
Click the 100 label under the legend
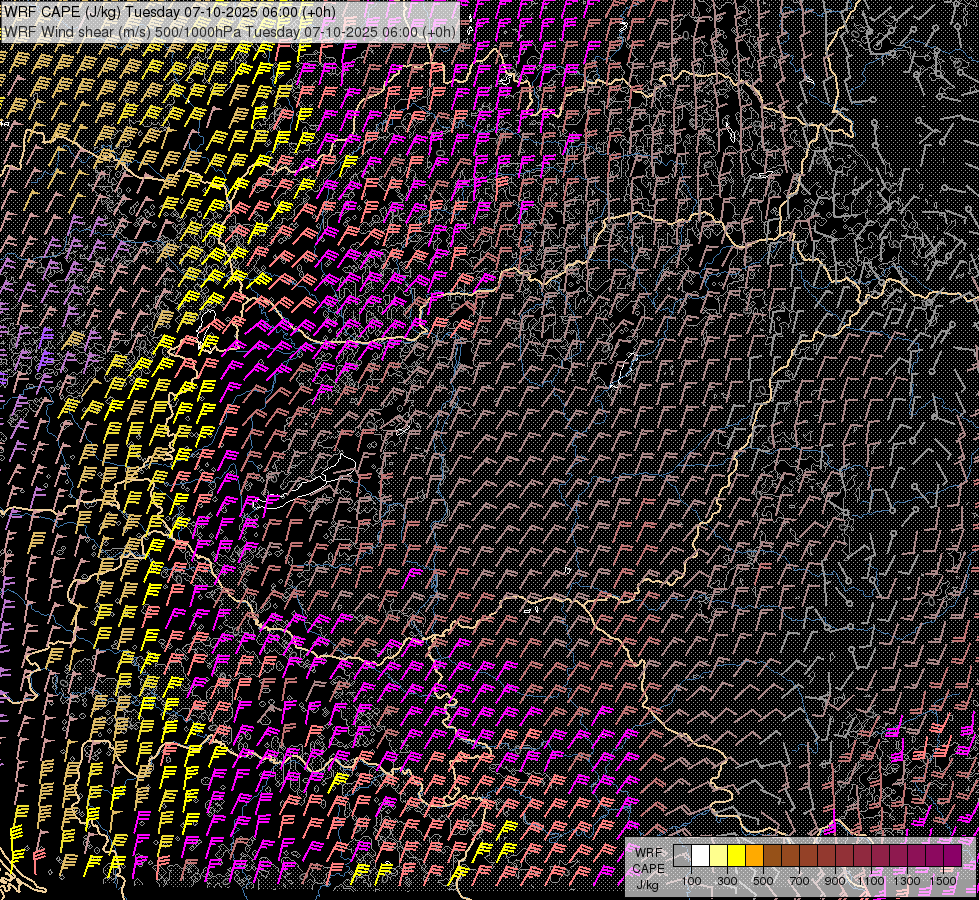691,880
